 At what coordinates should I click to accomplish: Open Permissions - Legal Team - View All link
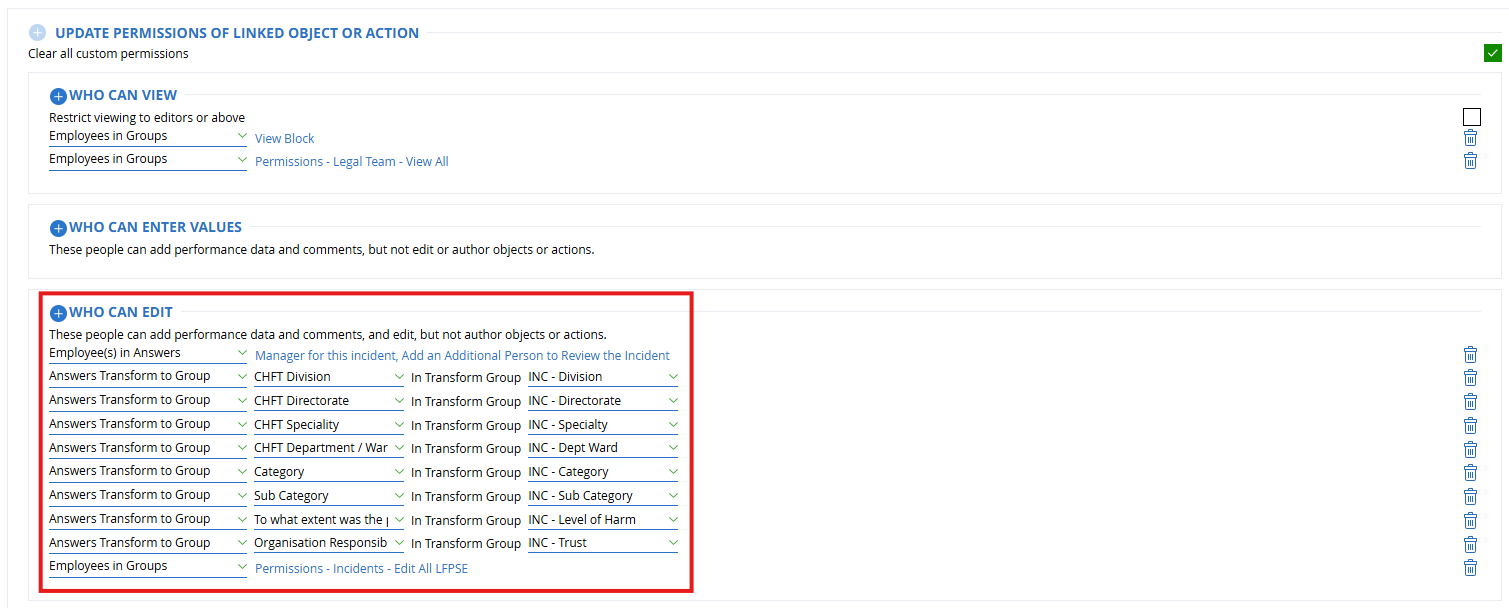(x=352, y=162)
